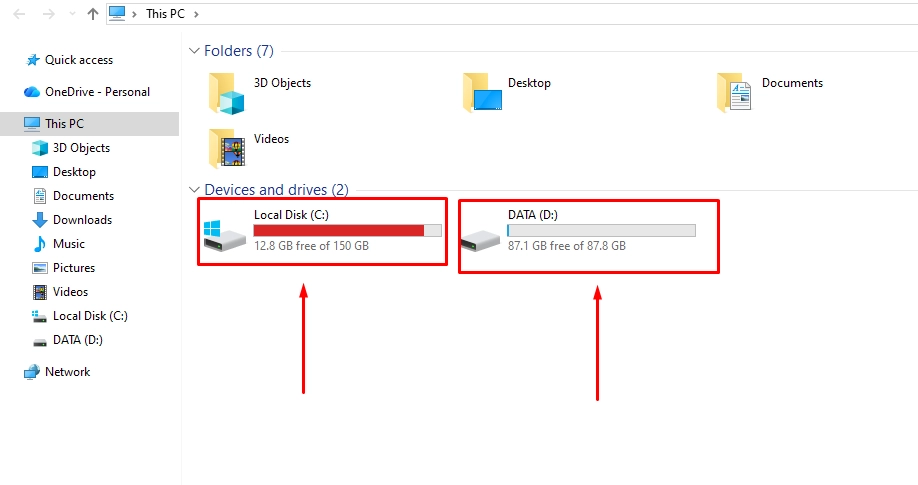
Task: Click the red Local Disk (C:) usage bar
Action: pyautogui.click(x=338, y=230)
